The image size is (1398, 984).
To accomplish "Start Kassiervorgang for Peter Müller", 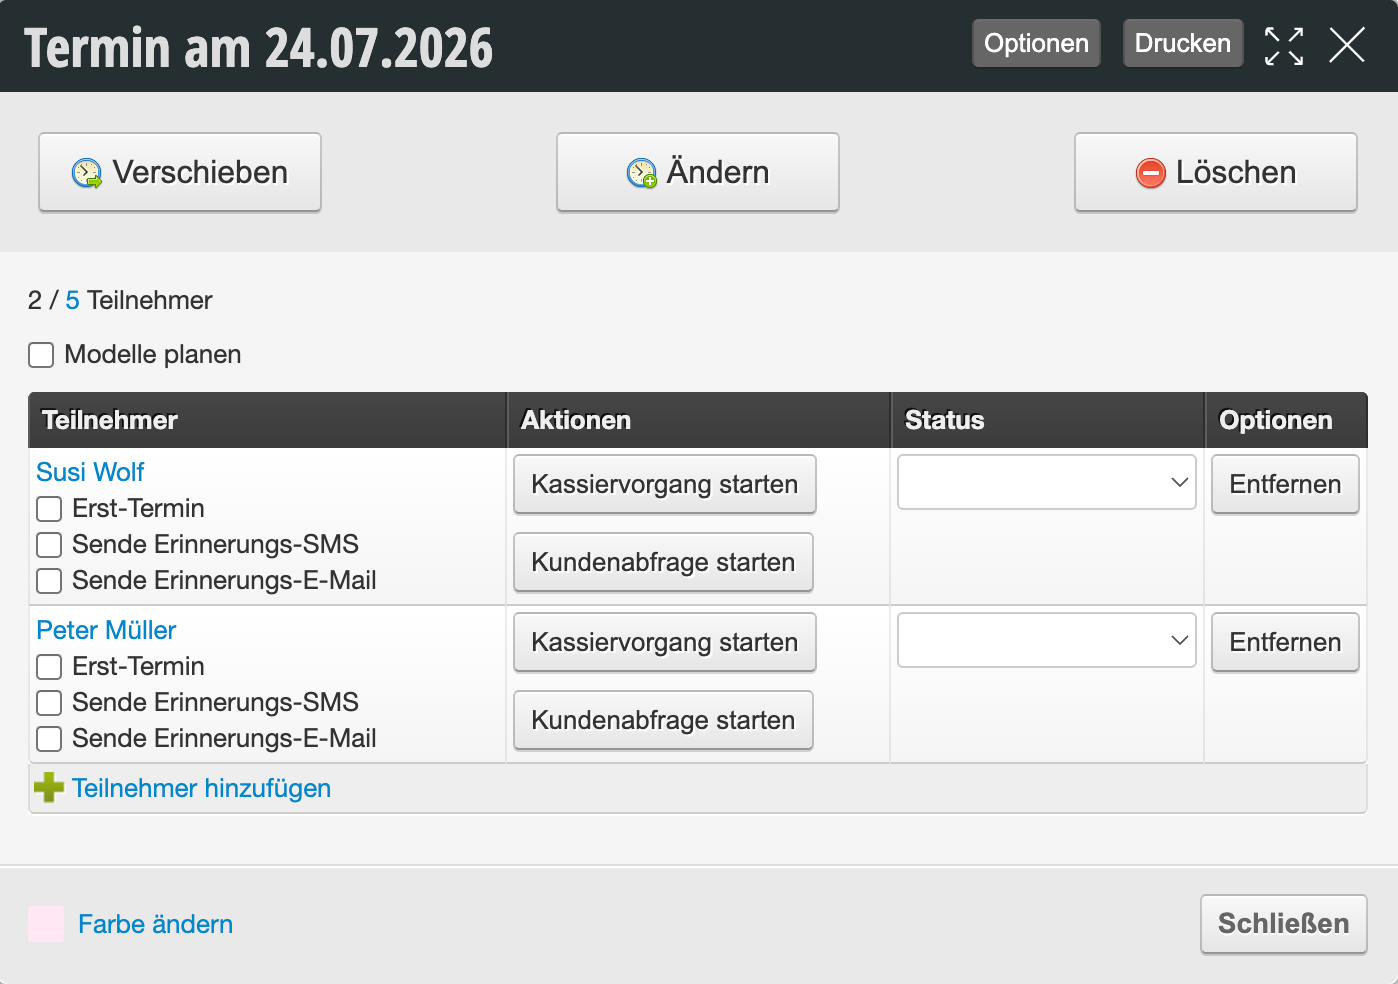I will click(665, 642).
